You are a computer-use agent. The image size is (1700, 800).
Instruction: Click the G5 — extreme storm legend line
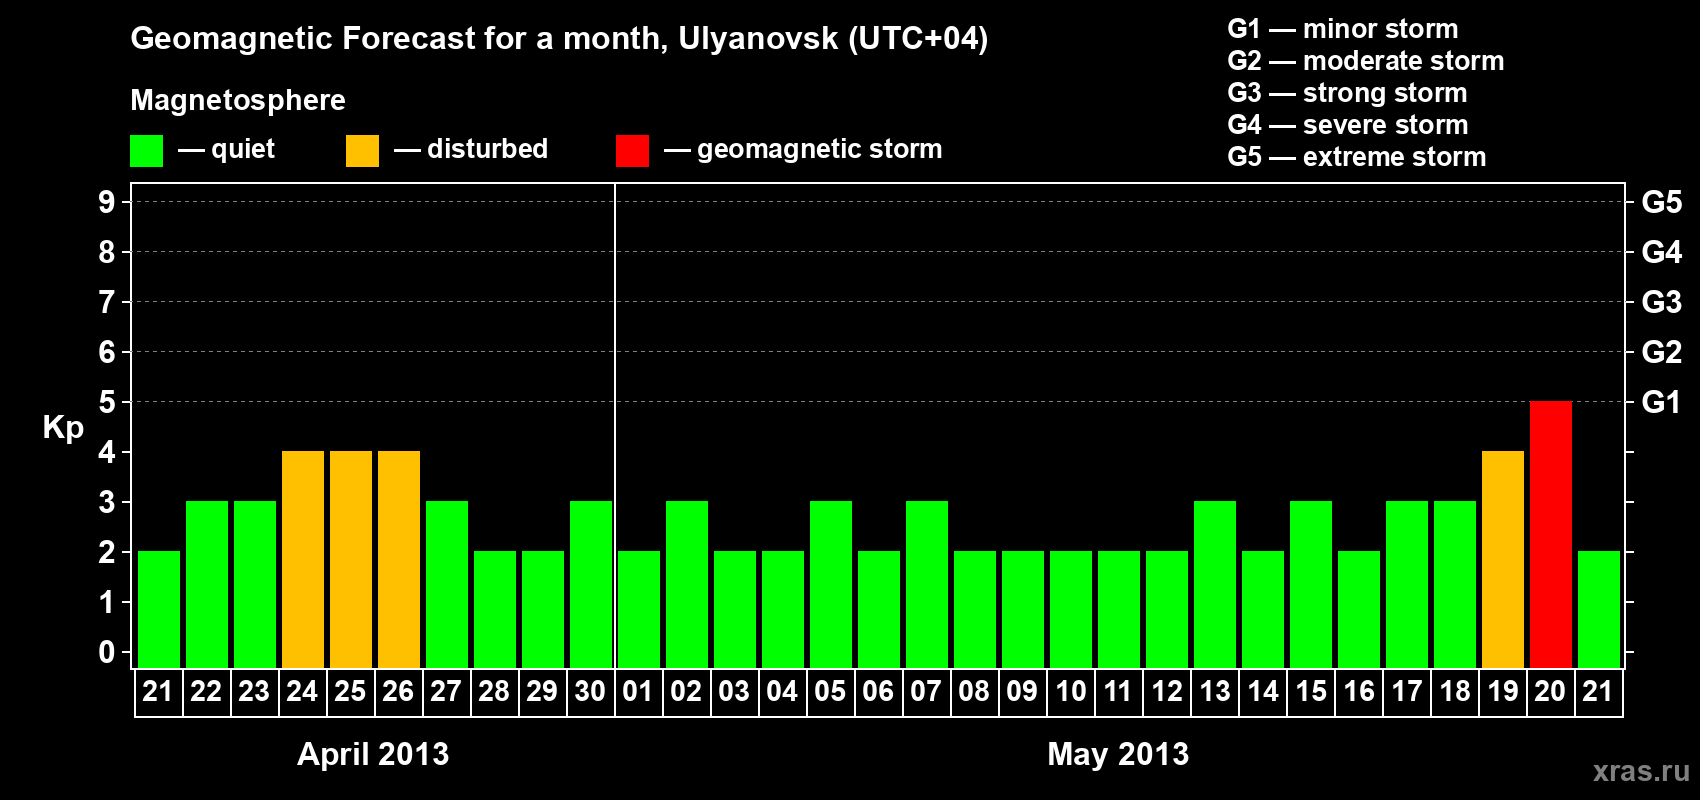point(1357,157)
